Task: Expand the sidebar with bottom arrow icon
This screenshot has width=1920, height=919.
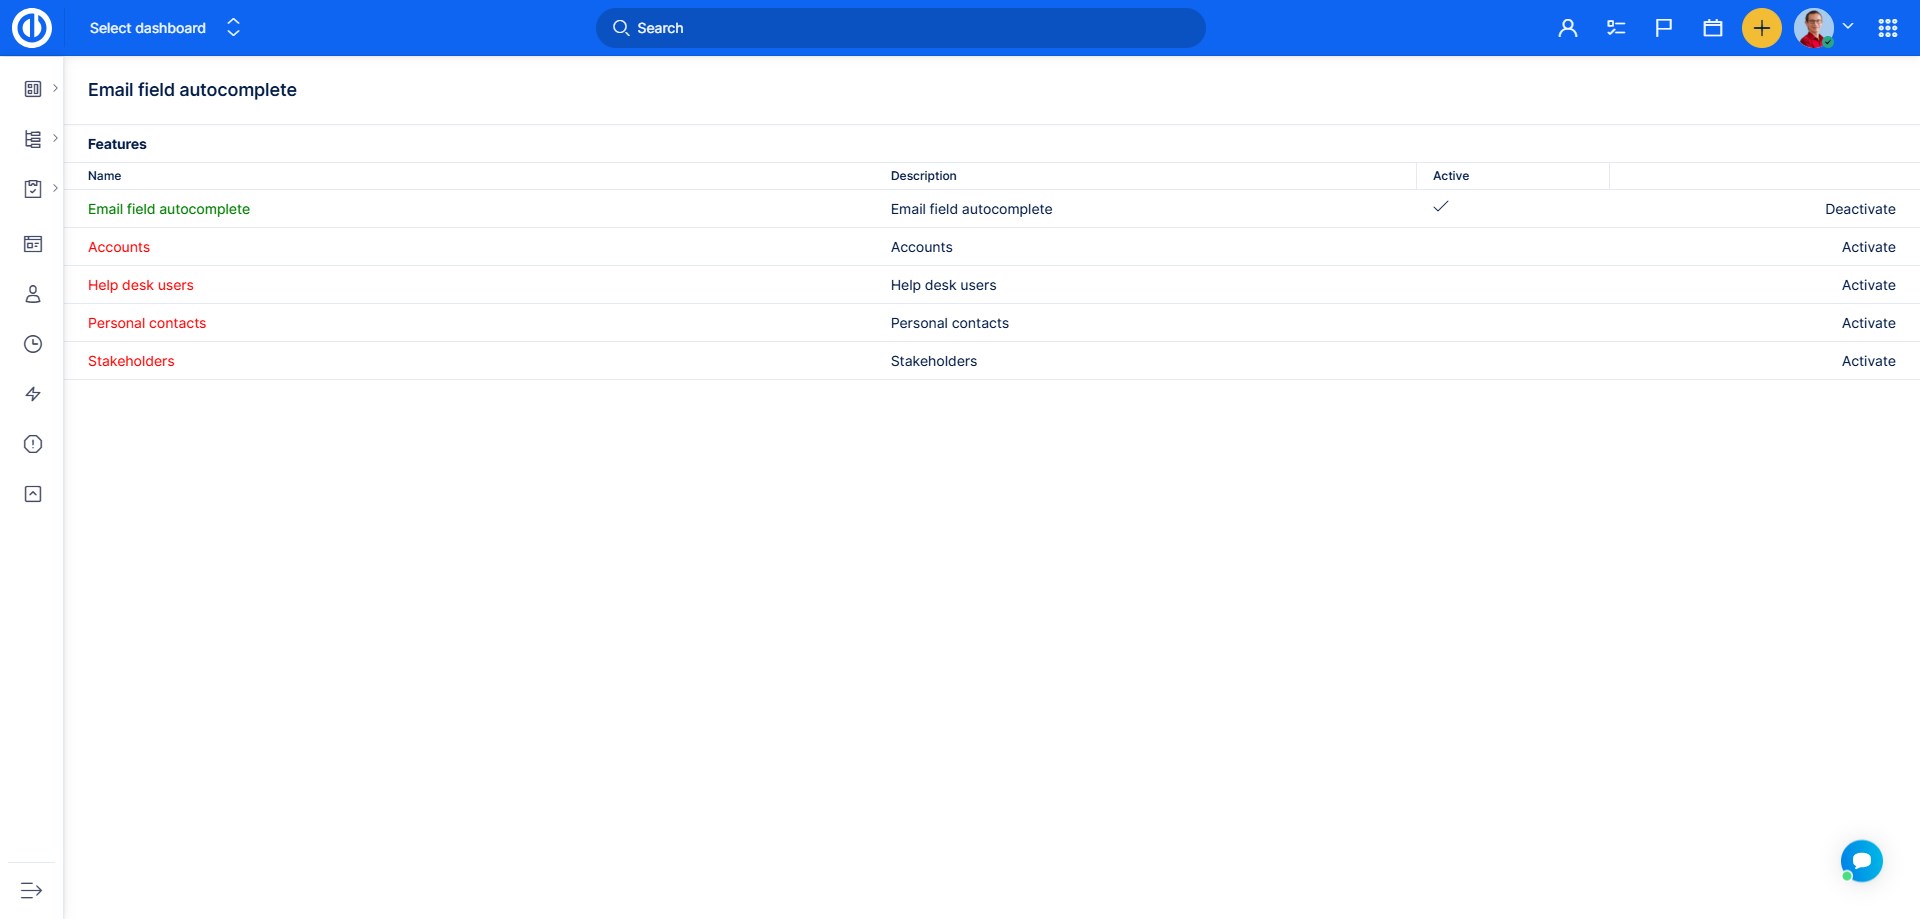Action: tap(32, 890)
